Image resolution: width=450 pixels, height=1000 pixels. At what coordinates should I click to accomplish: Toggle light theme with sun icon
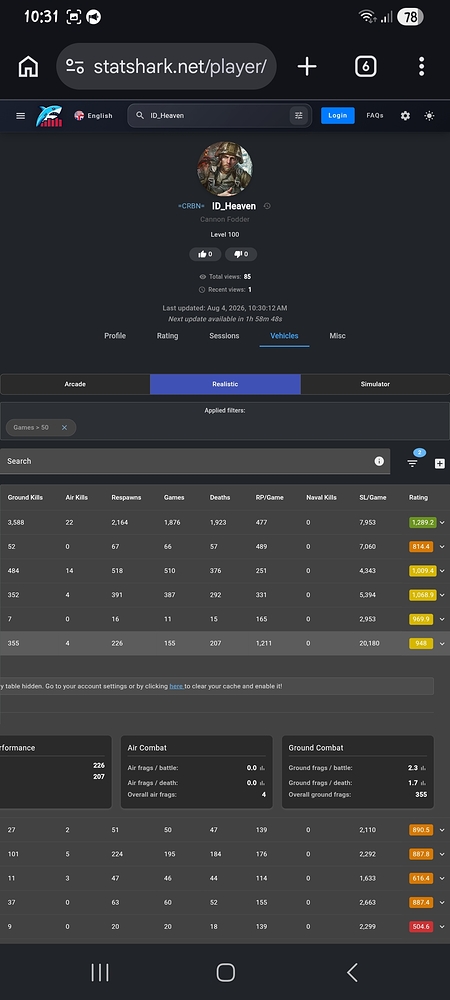coord(430,115)
